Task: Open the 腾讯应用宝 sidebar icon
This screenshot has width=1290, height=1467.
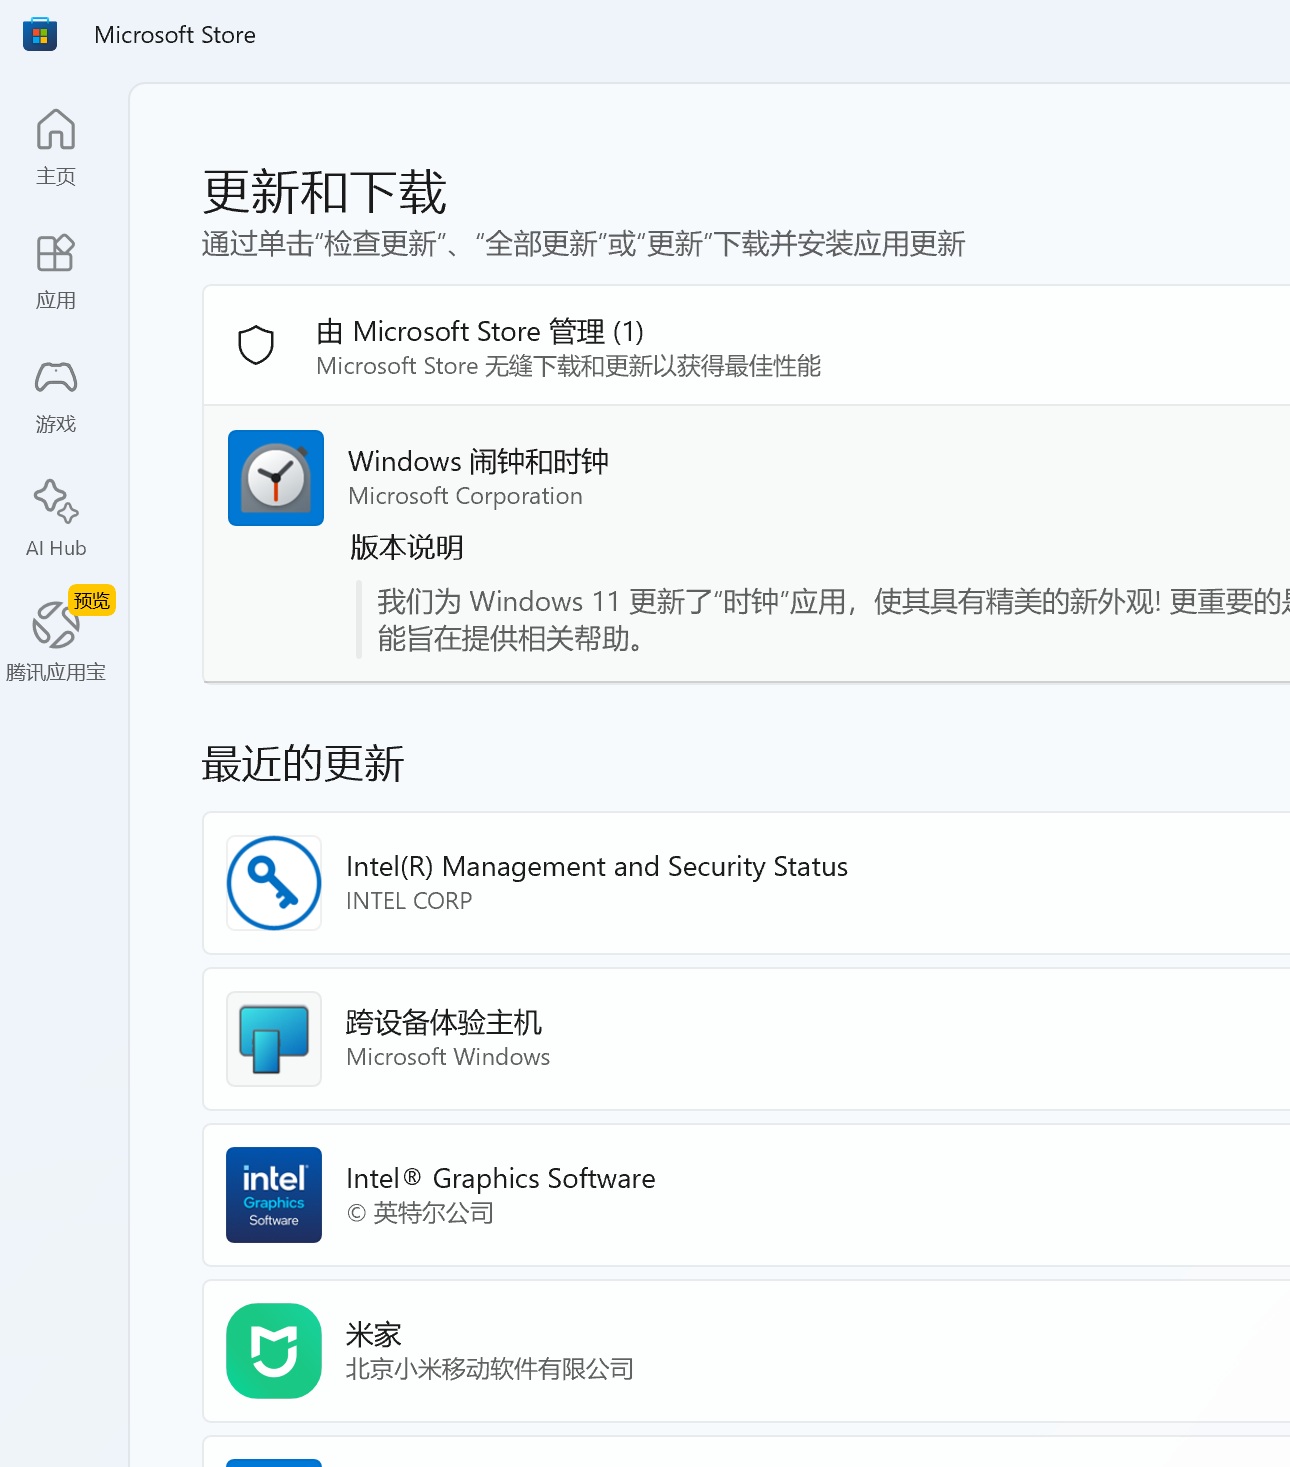Action: (56, 625)
